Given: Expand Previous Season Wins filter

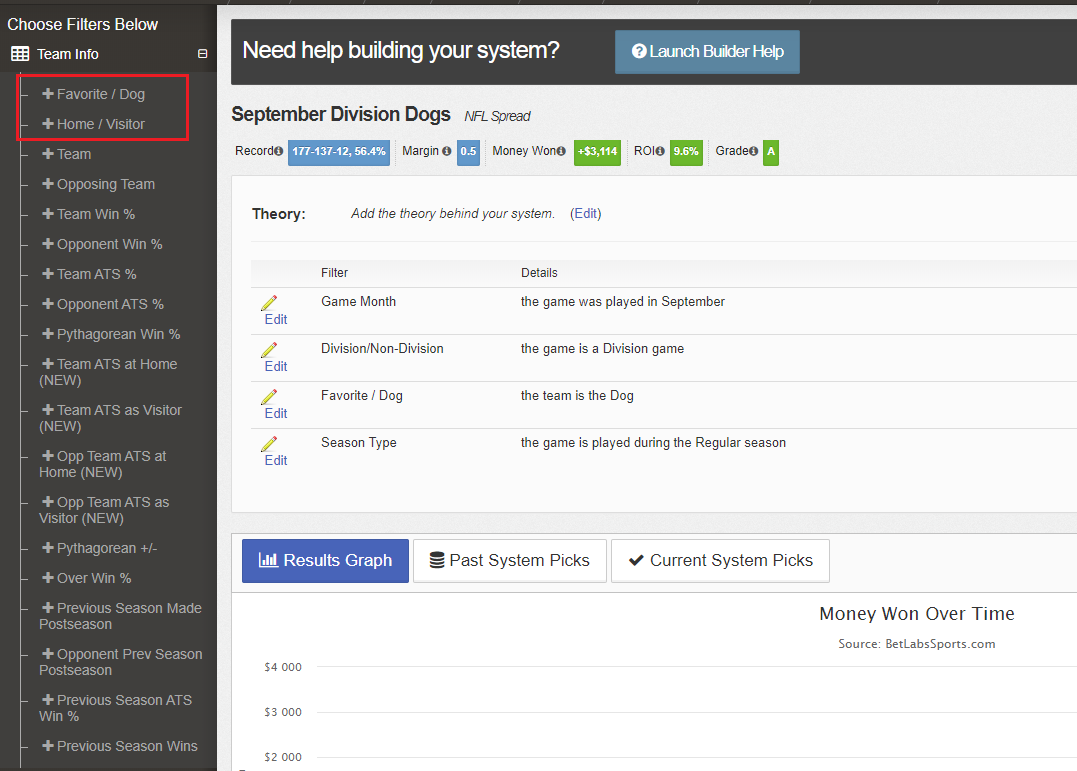Looking at the screenshot, I should click(119, 746).
